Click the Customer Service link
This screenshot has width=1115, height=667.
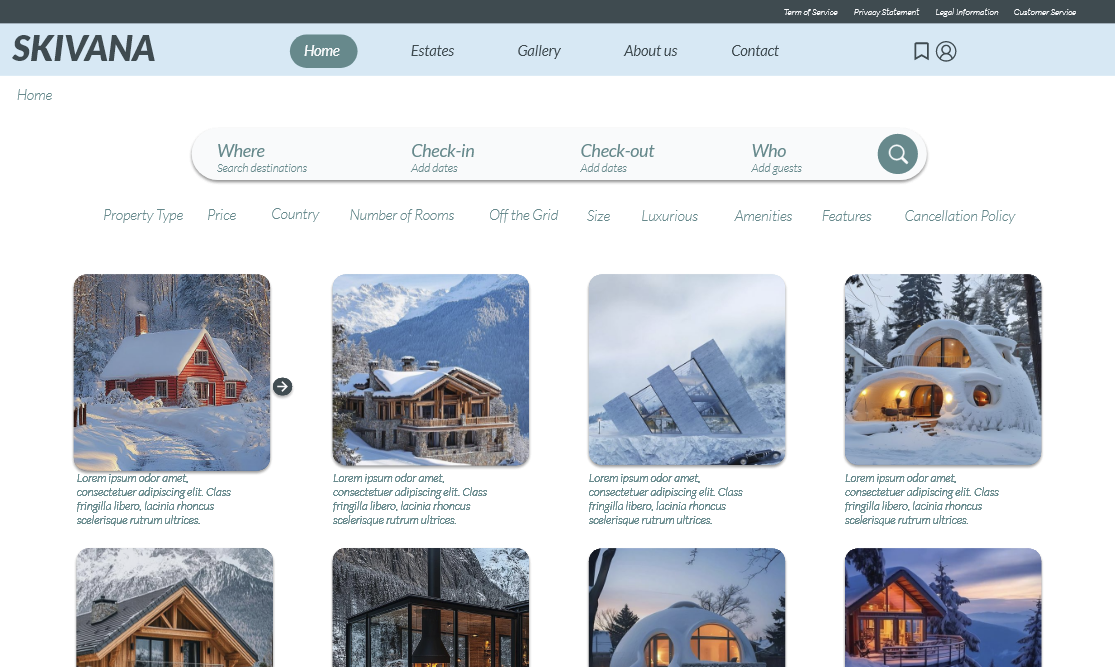(1044, 12)
